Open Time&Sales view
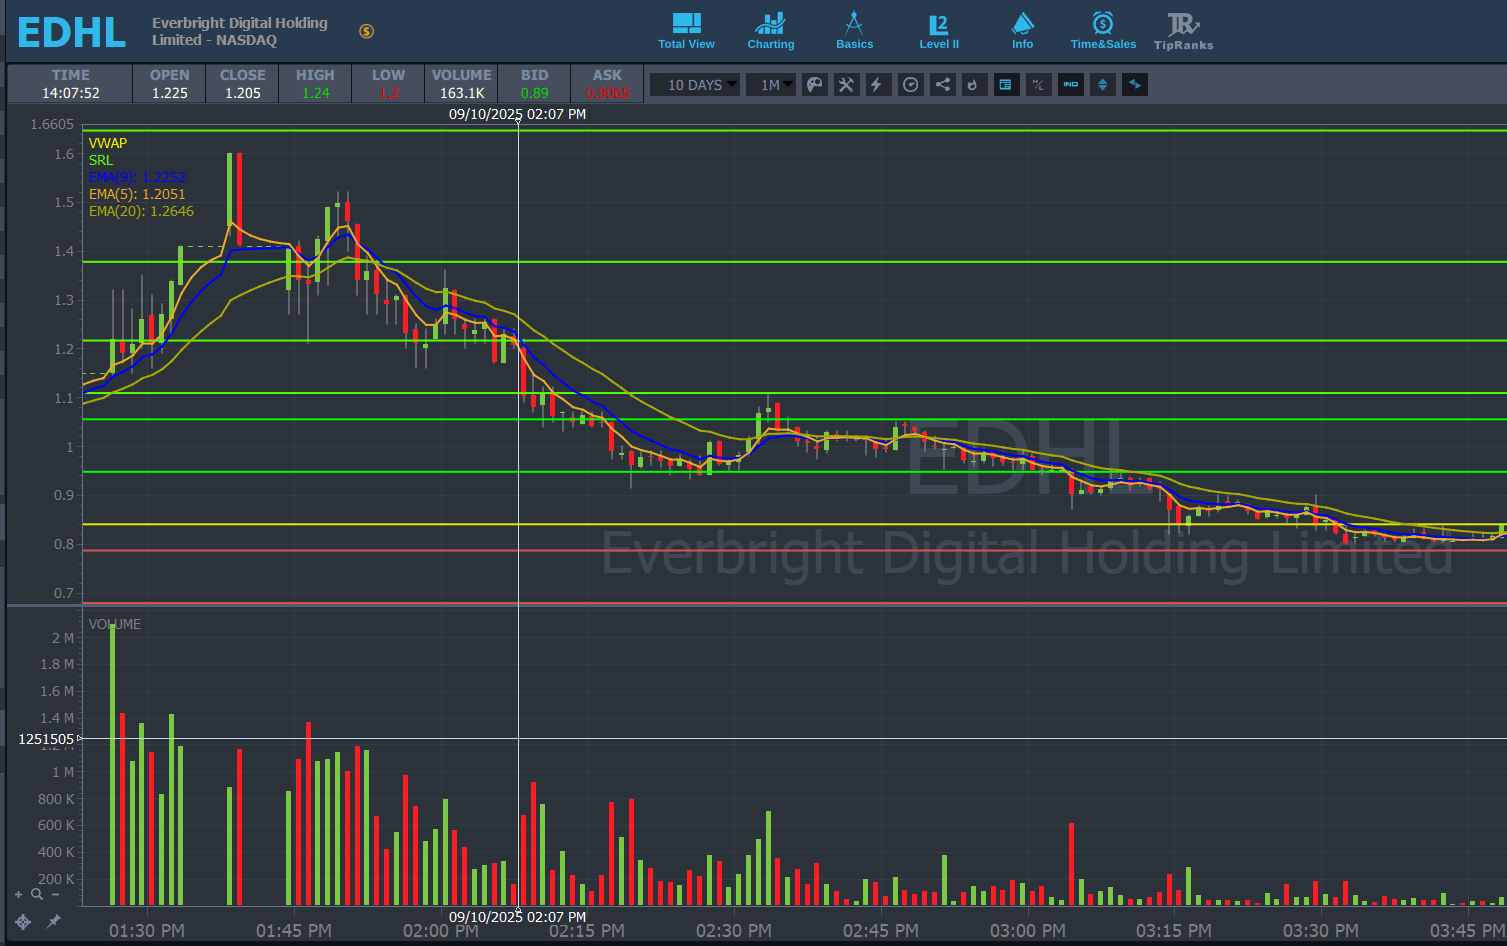The width and height of the screenshot is (1507, 946). click(1103, 31)
